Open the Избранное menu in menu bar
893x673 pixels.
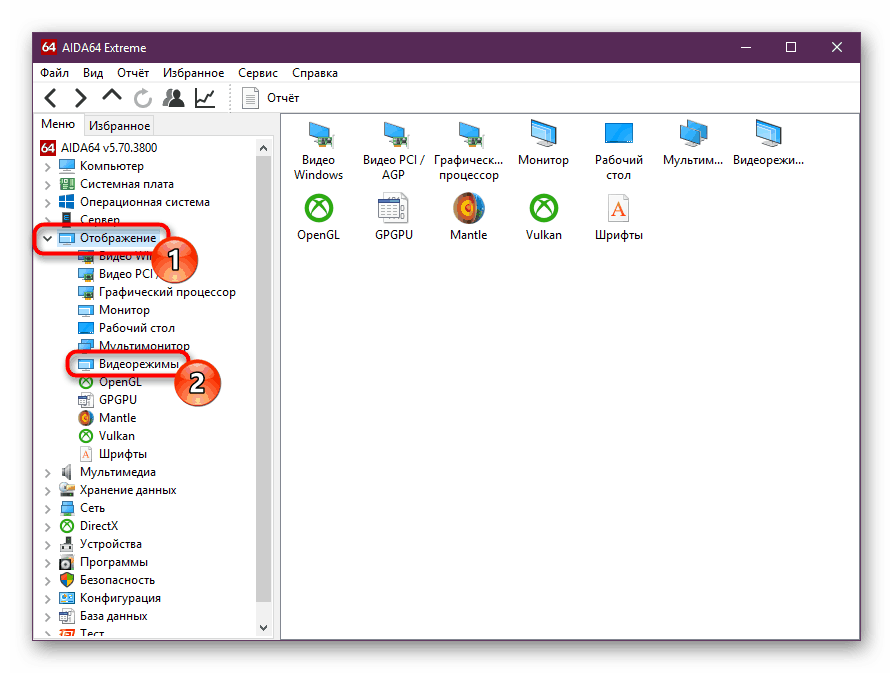tap(194, 73)
